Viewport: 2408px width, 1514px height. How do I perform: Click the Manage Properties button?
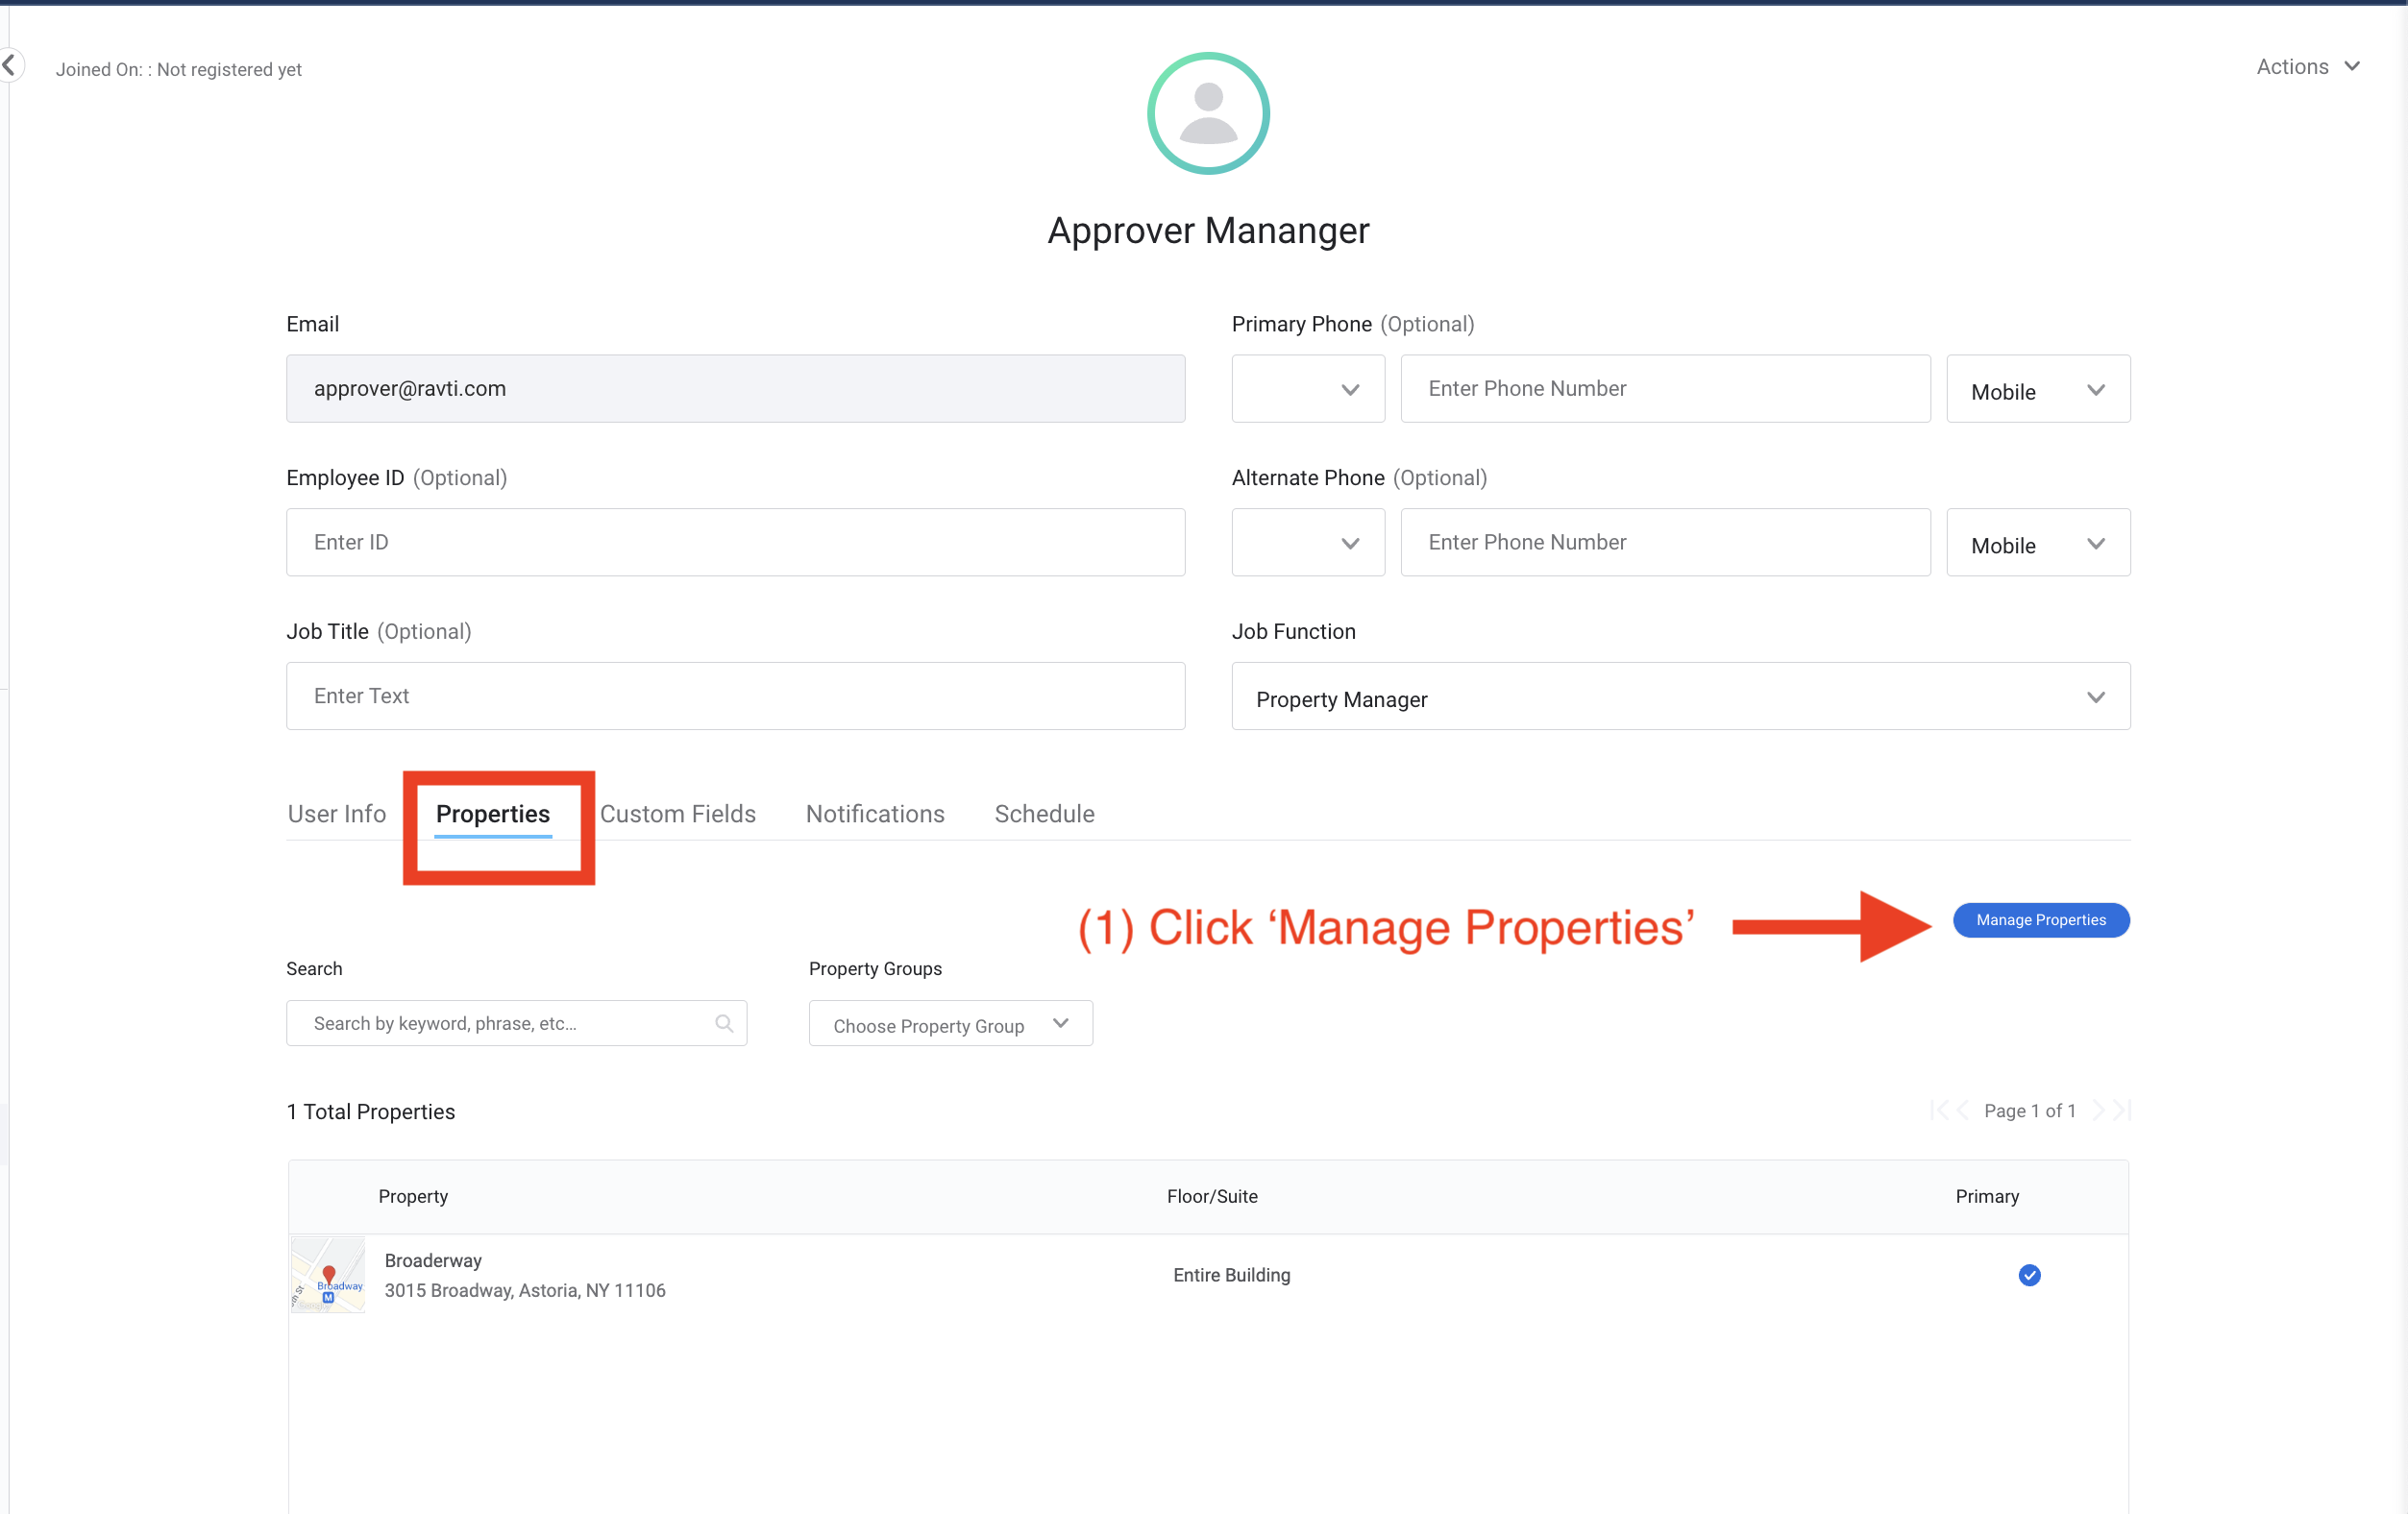(2040, 920)
